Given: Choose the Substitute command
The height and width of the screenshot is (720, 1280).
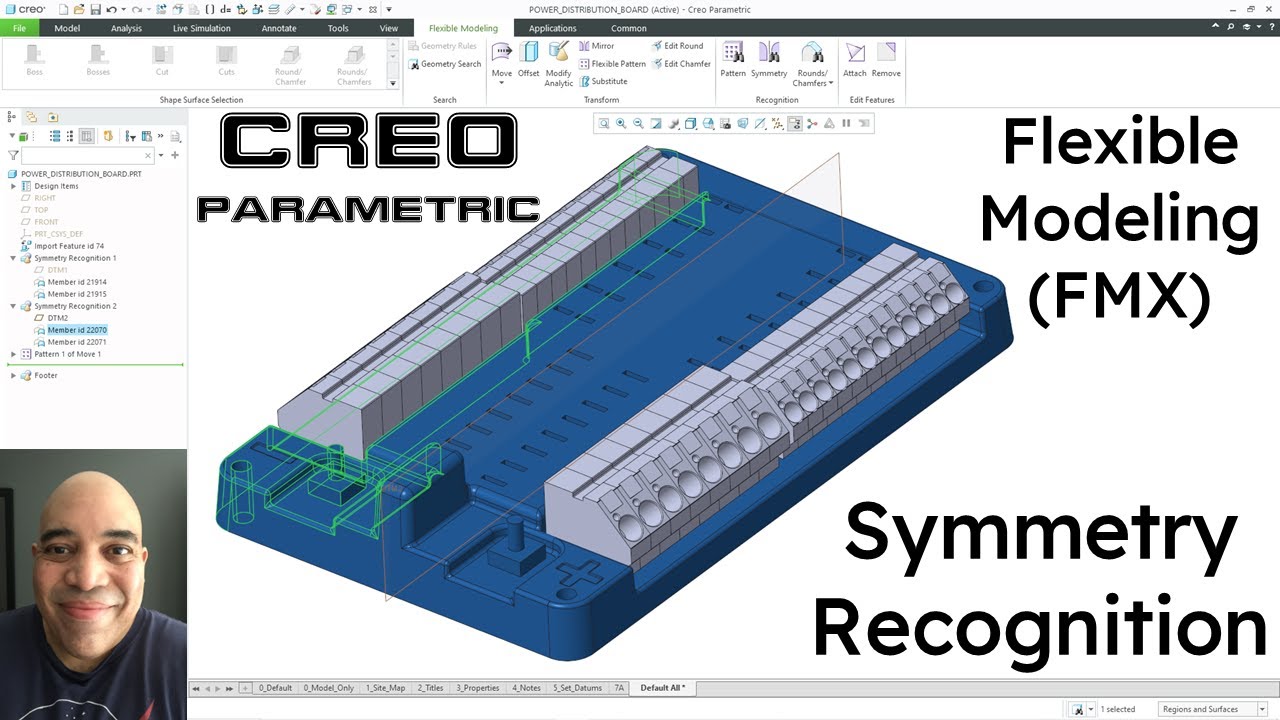Looking at the screenshot, I should pos(603,82).
